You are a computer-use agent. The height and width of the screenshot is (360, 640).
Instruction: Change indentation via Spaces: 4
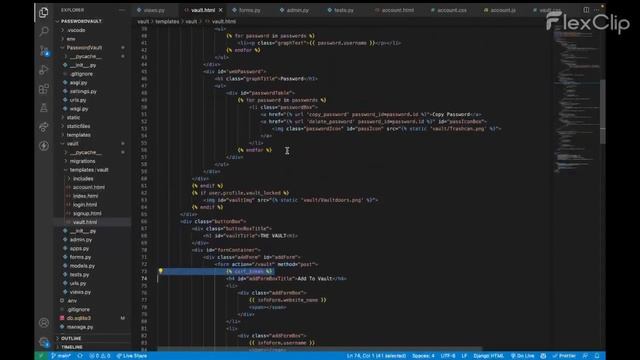(x=423, y=356)
